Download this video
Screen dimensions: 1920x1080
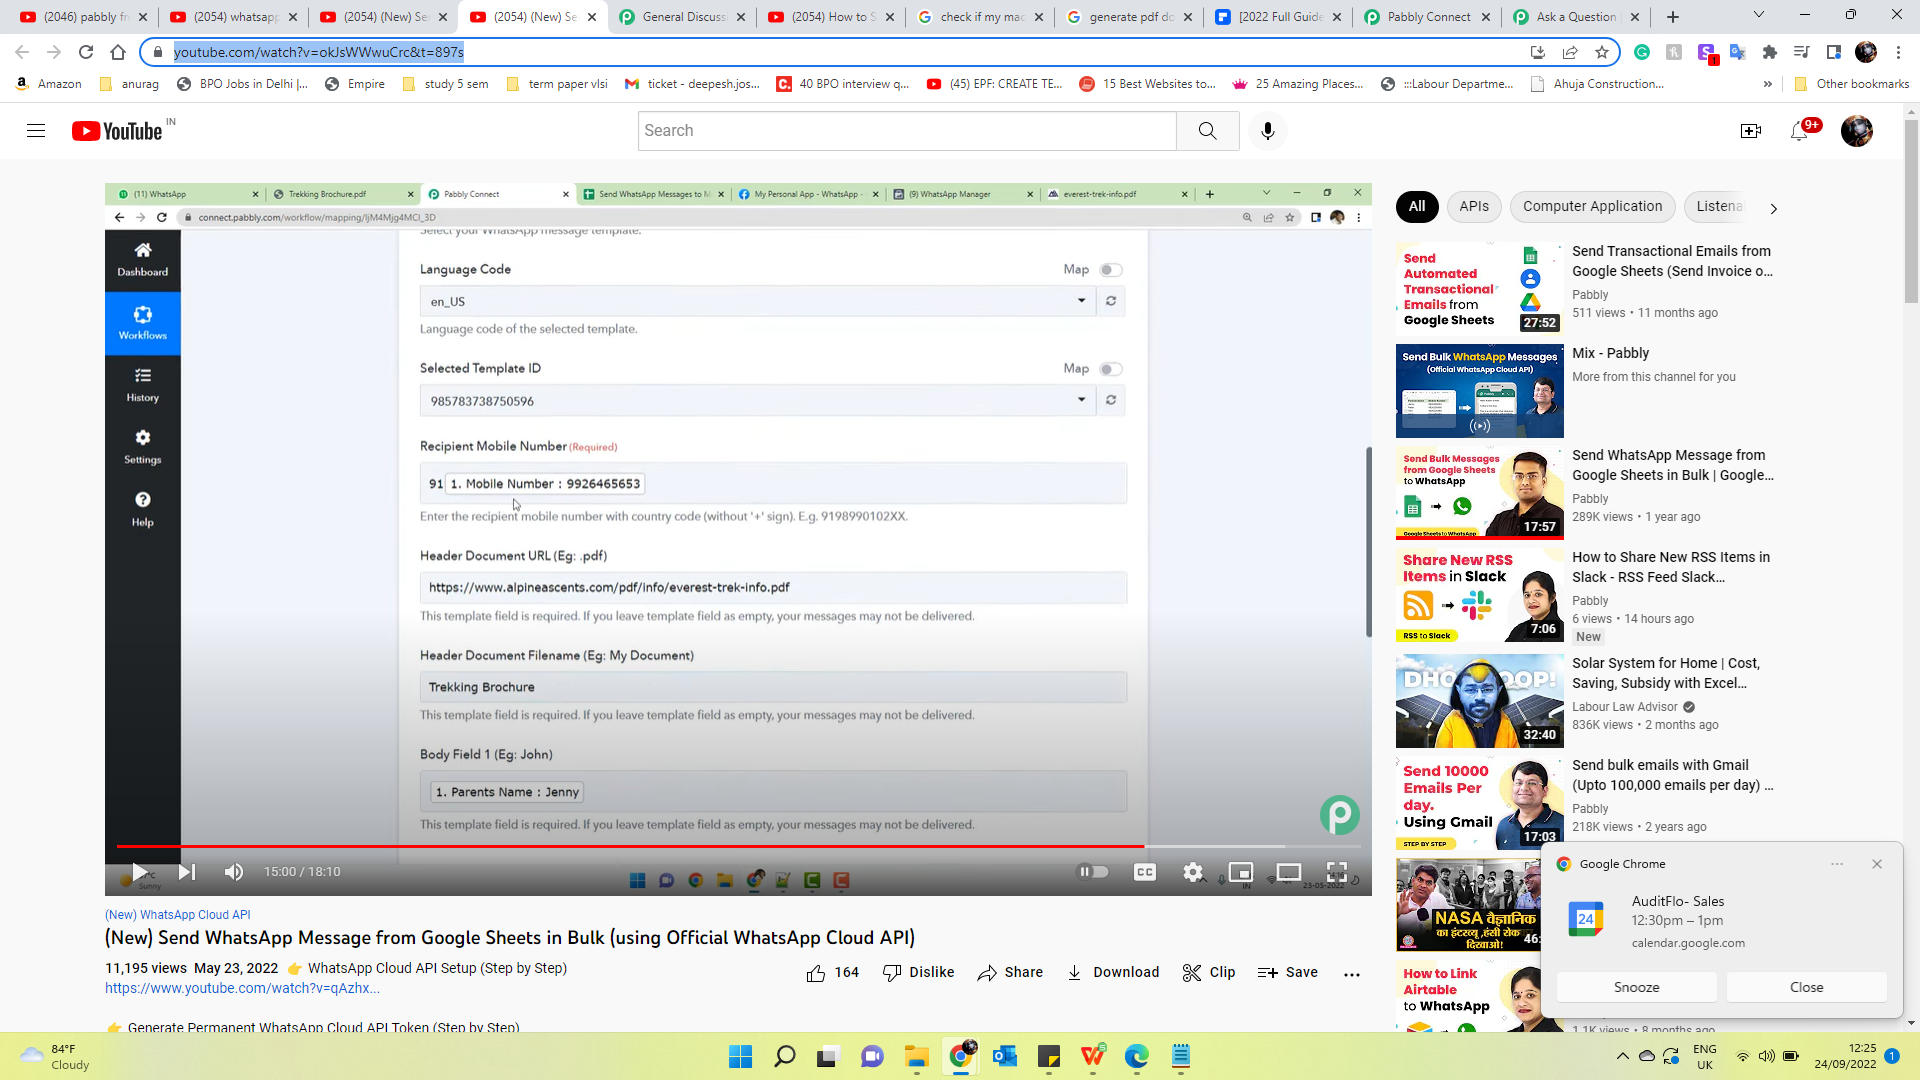(x=1113, y=973)
